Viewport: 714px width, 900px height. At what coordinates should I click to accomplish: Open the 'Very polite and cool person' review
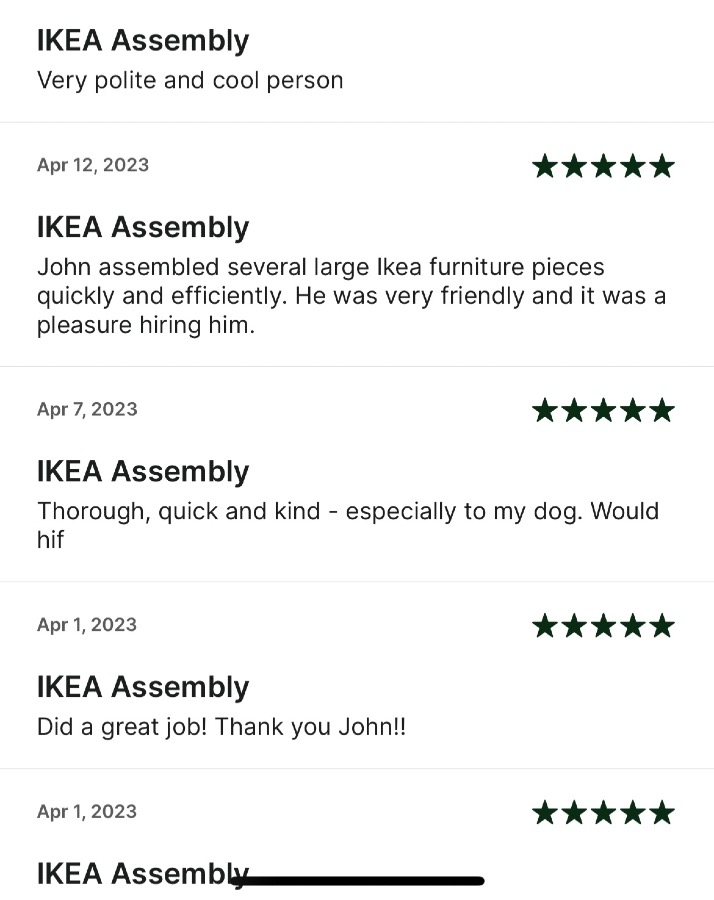(190, 80)
